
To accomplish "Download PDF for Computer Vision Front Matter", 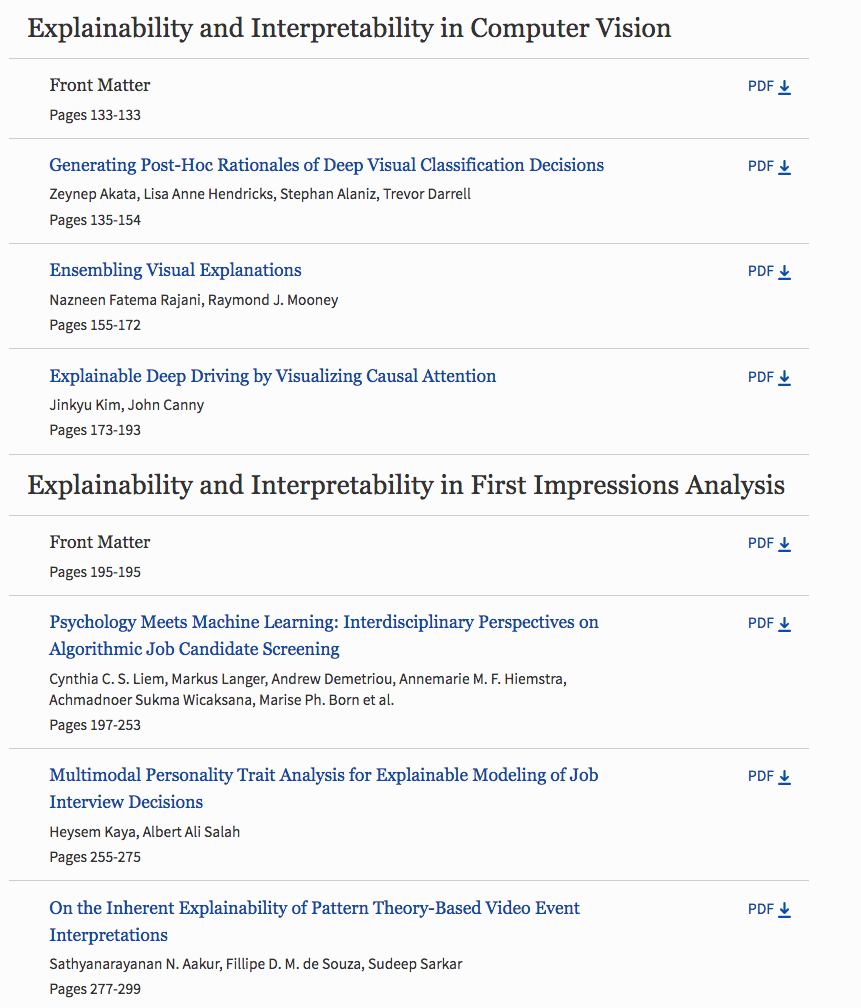I will [769, 87].
